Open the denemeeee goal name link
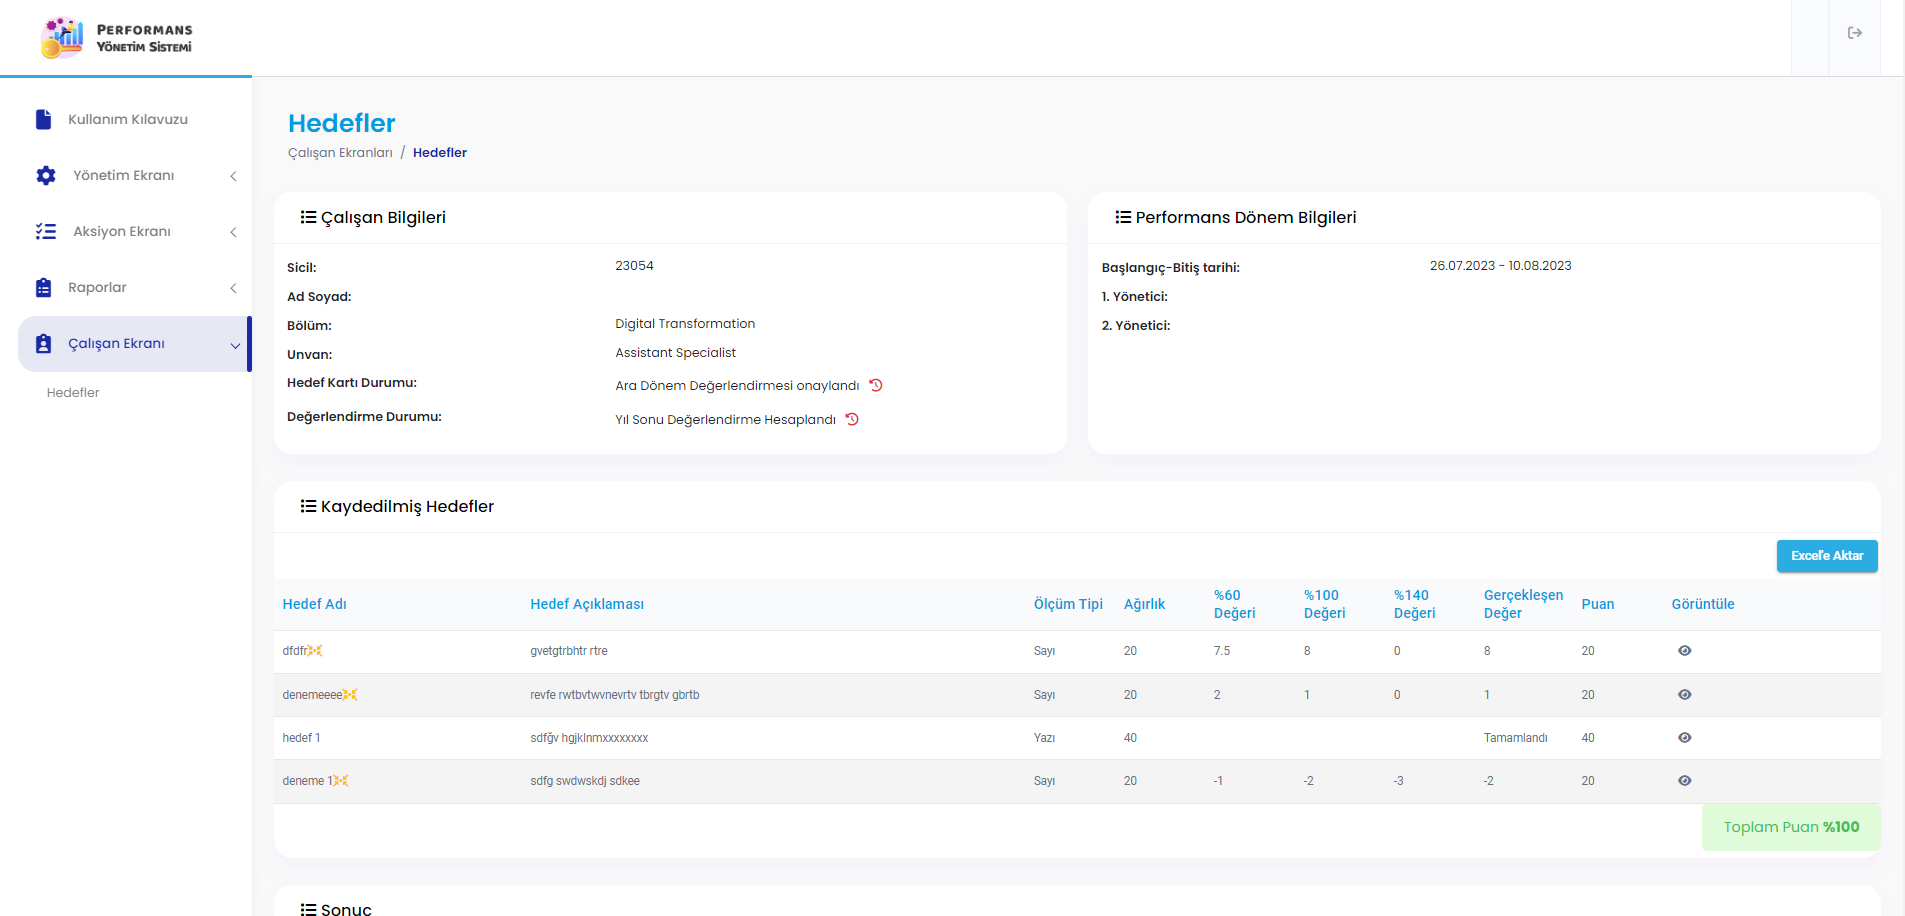 (312, 694)
